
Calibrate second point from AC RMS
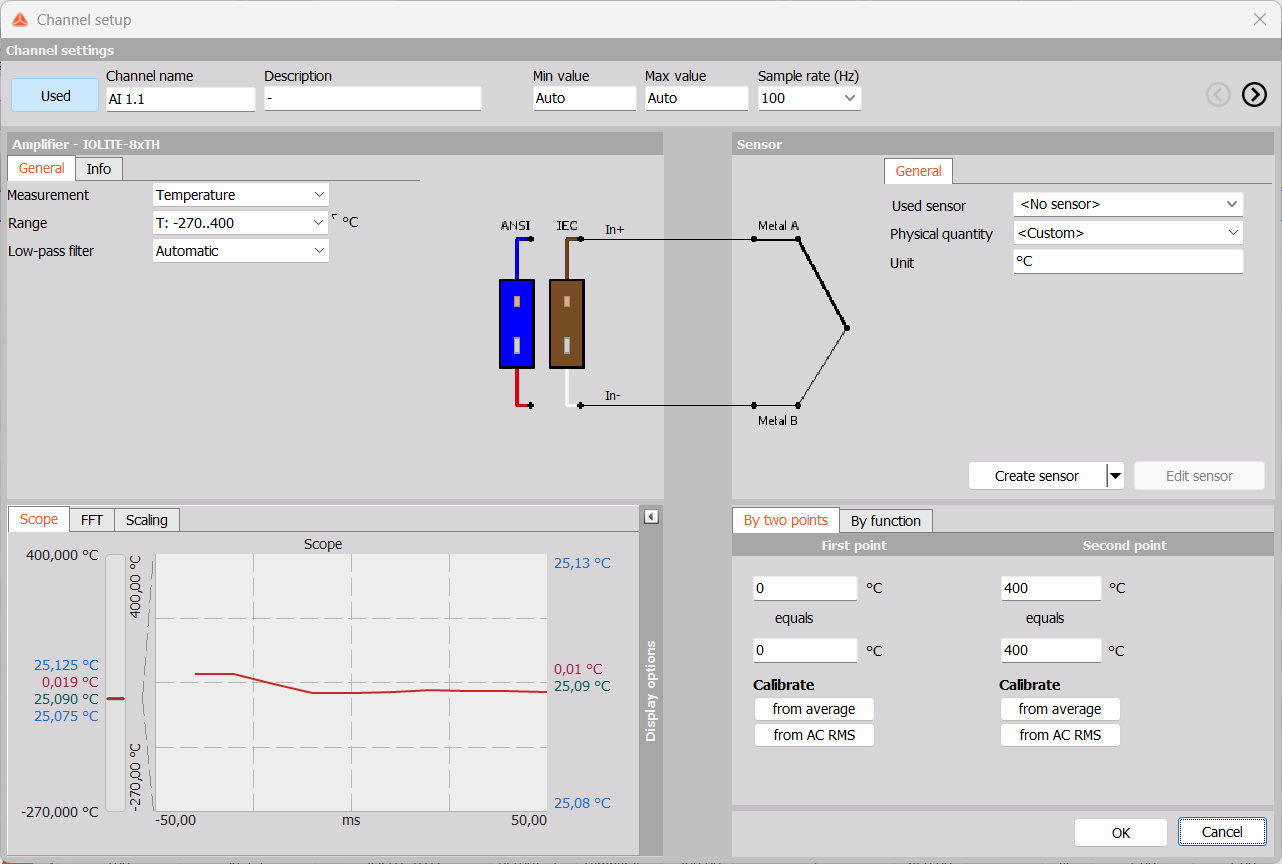tap(1060, 735)
